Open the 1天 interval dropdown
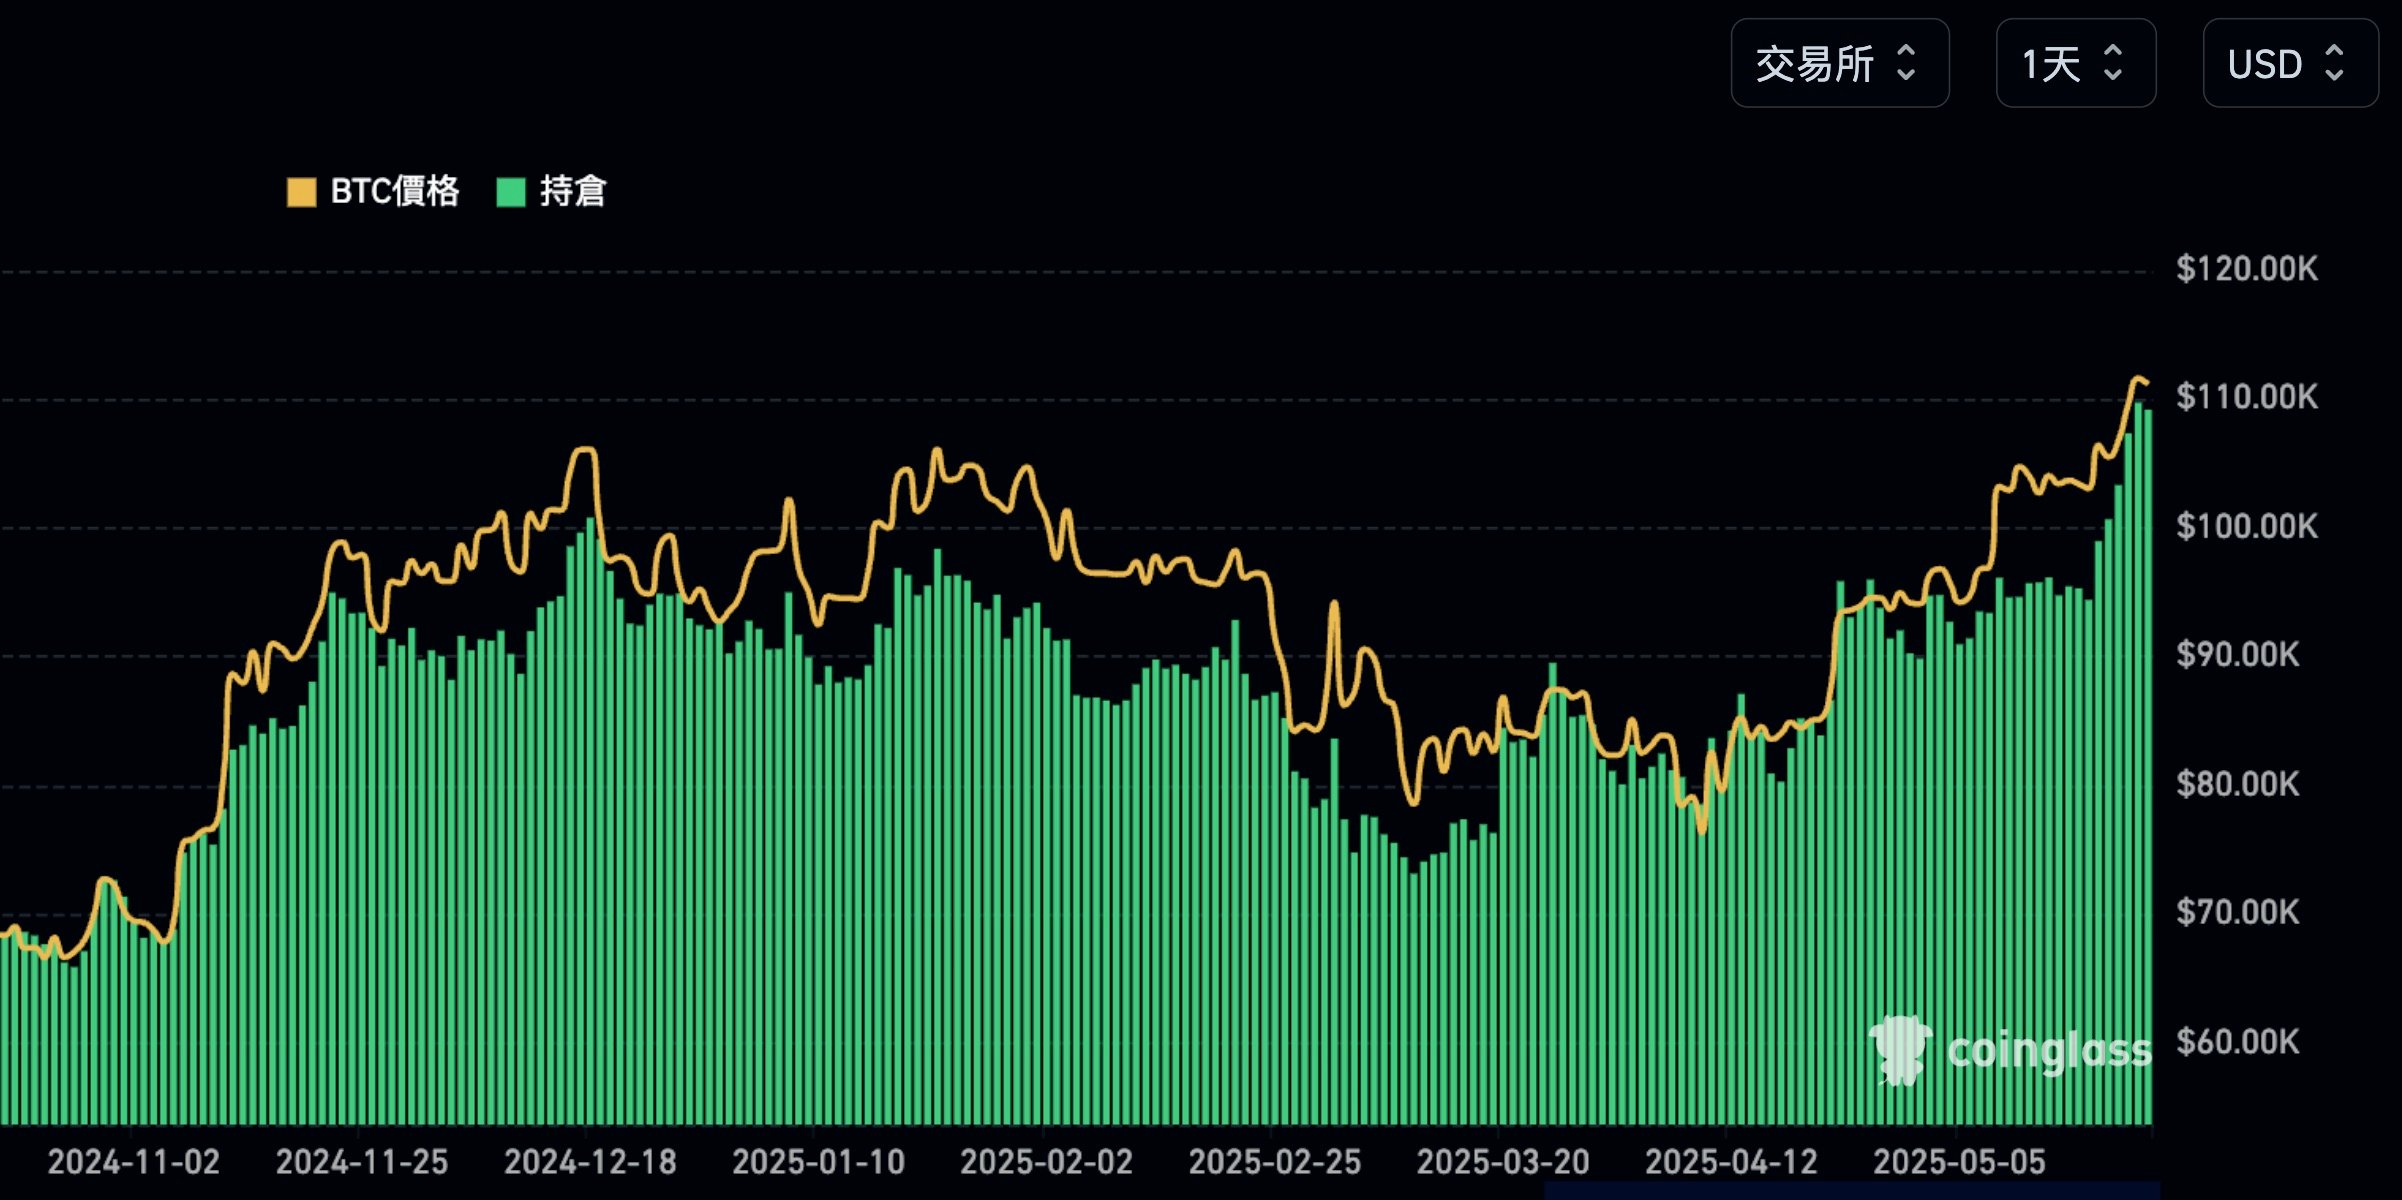This screenshot has width=2402, height=1200. coord(2076,63)
